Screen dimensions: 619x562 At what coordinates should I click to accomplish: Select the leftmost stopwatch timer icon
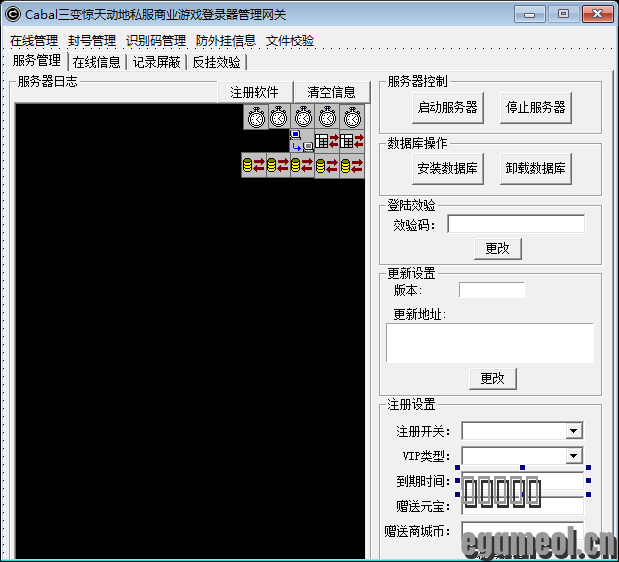(x=256, y=117)
